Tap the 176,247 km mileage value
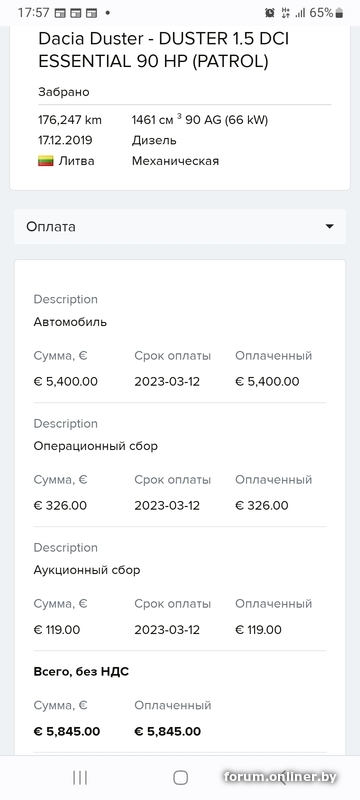The width and height of the screenshot is (360, 800). point(70,120)
